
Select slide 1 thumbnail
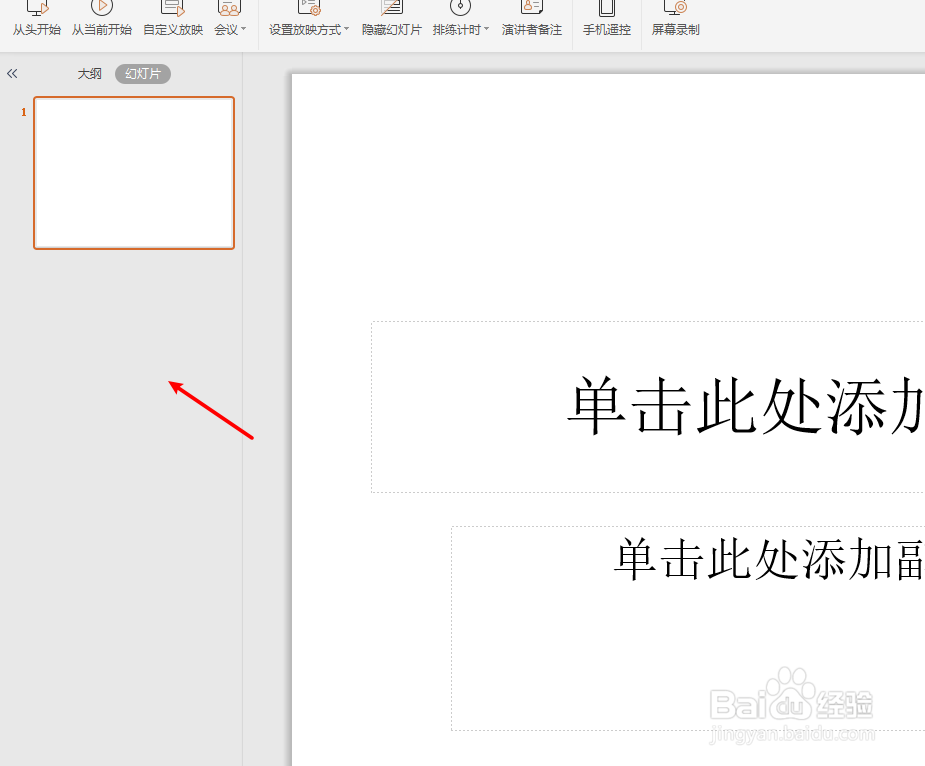coord(134,173)
